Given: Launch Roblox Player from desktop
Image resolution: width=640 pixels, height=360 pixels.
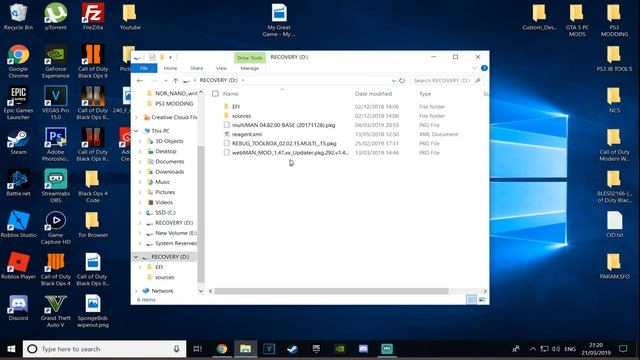Looking at the screenshot, I should click(x=18, y=266).
